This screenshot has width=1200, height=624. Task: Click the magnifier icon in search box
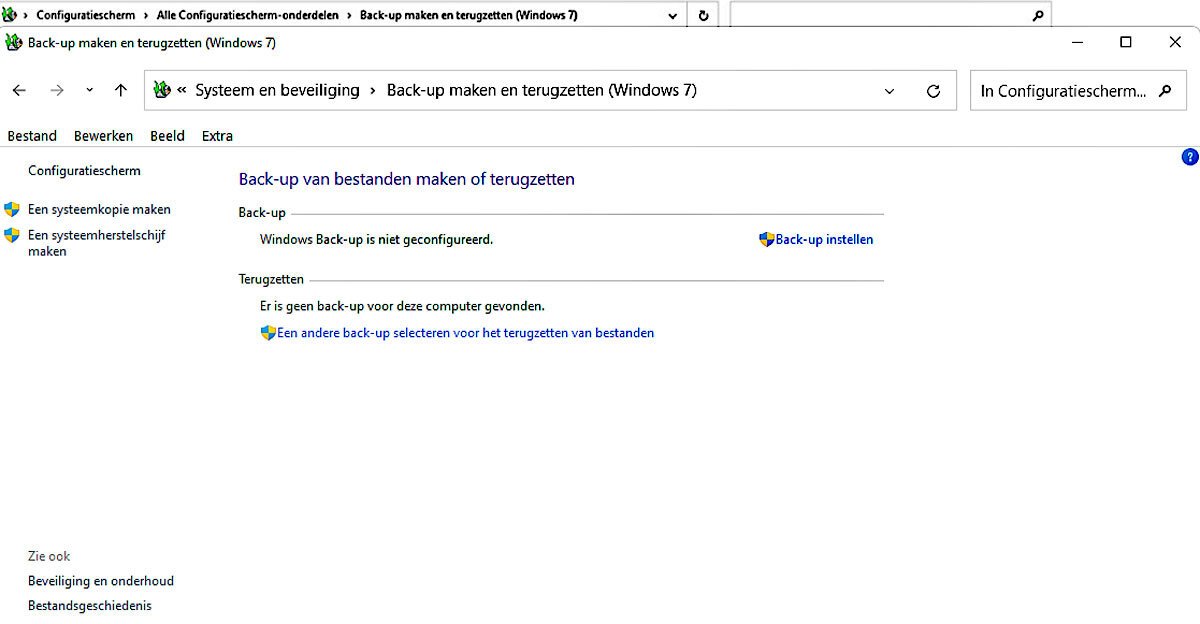pos(1164,90)
